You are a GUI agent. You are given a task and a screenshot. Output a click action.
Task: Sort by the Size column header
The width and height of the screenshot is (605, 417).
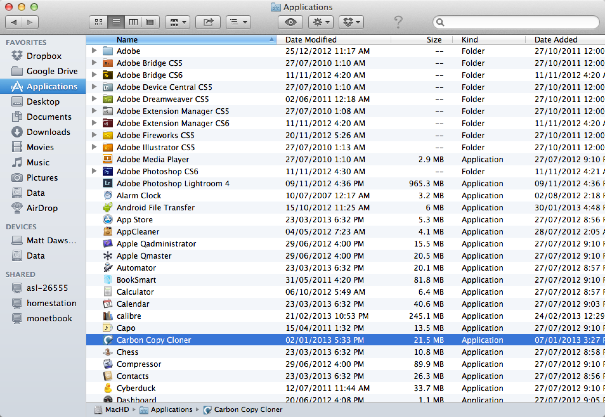(x=421, y=40)
